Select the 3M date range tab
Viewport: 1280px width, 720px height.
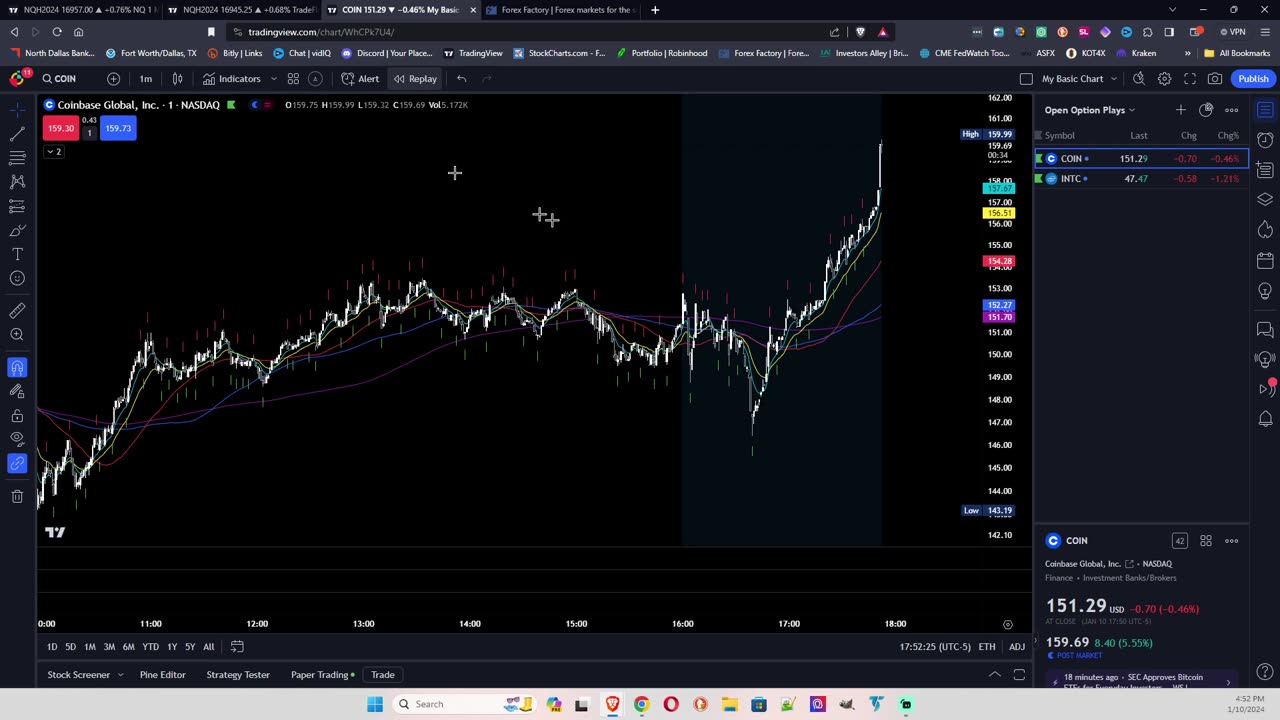[109, 647]
